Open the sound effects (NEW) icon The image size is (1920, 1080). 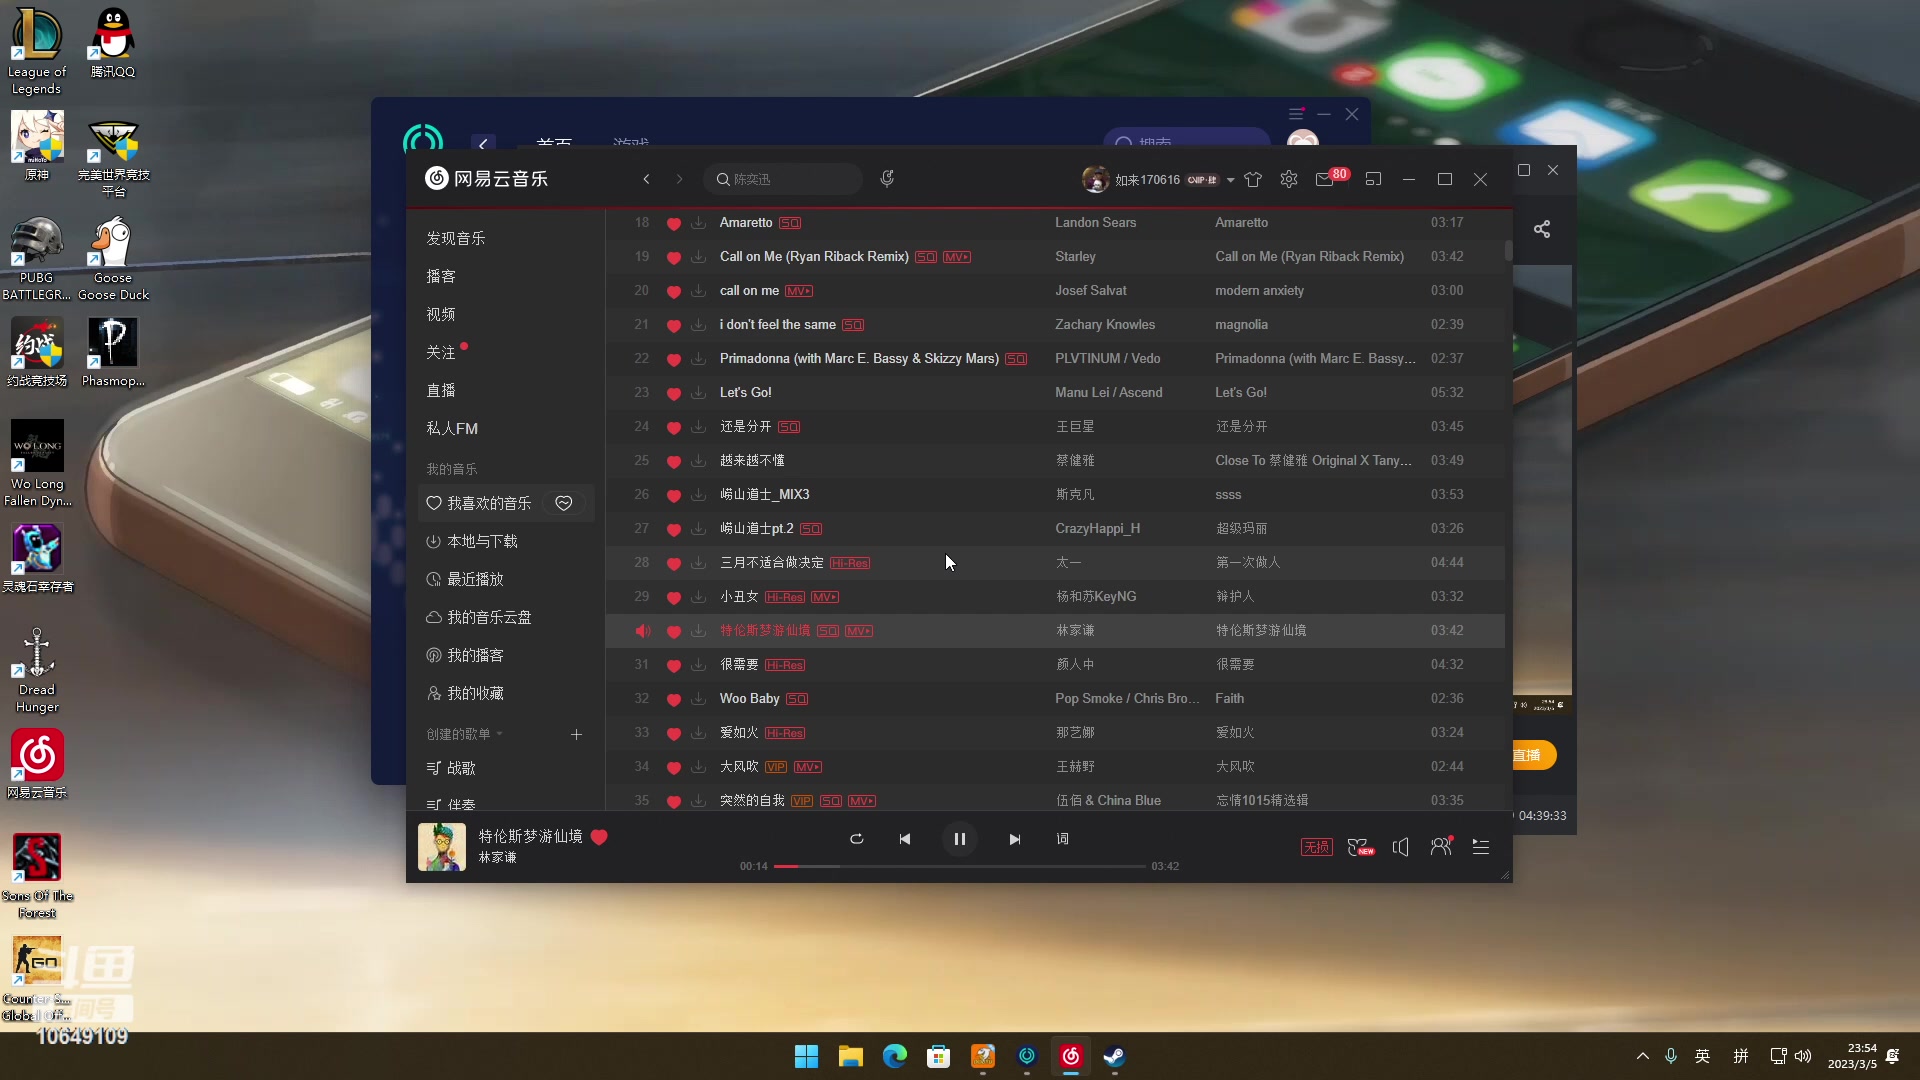pos(1360,846)
